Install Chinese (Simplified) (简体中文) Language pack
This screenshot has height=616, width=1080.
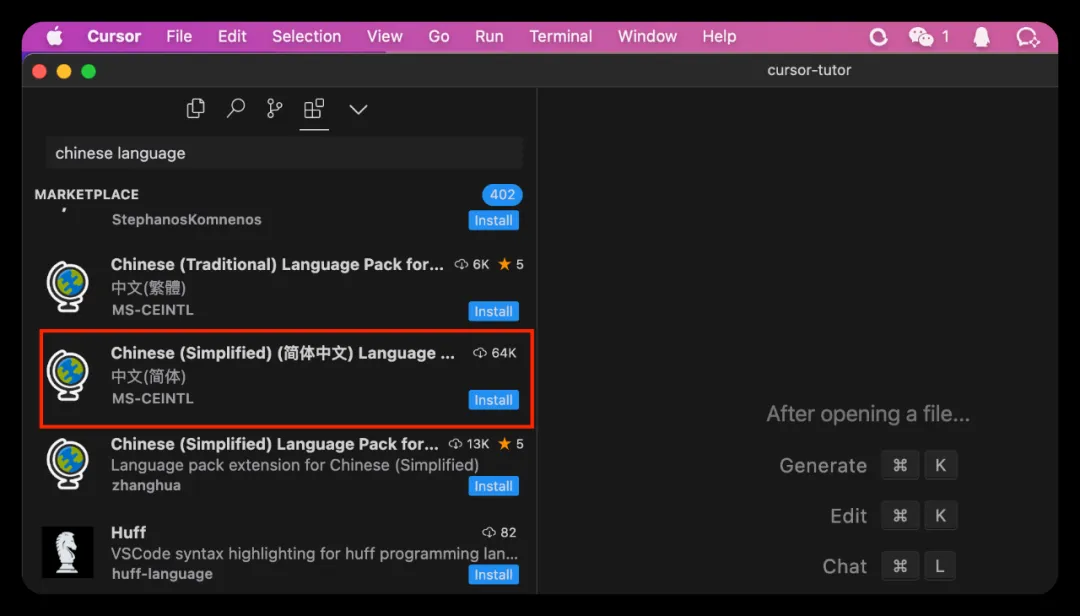click(493, 400)
